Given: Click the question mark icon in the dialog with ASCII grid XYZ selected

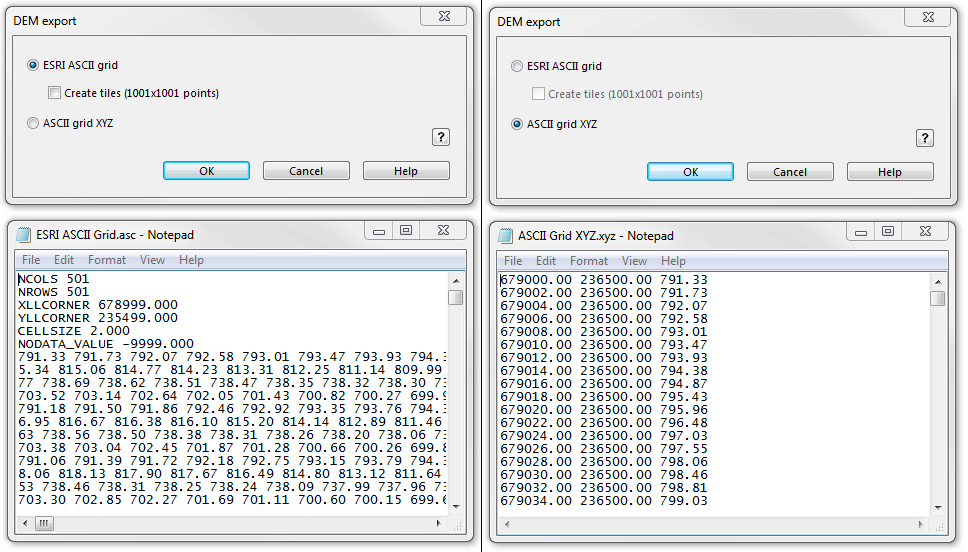Looking at the screenshot, I should tap(925, 138).
